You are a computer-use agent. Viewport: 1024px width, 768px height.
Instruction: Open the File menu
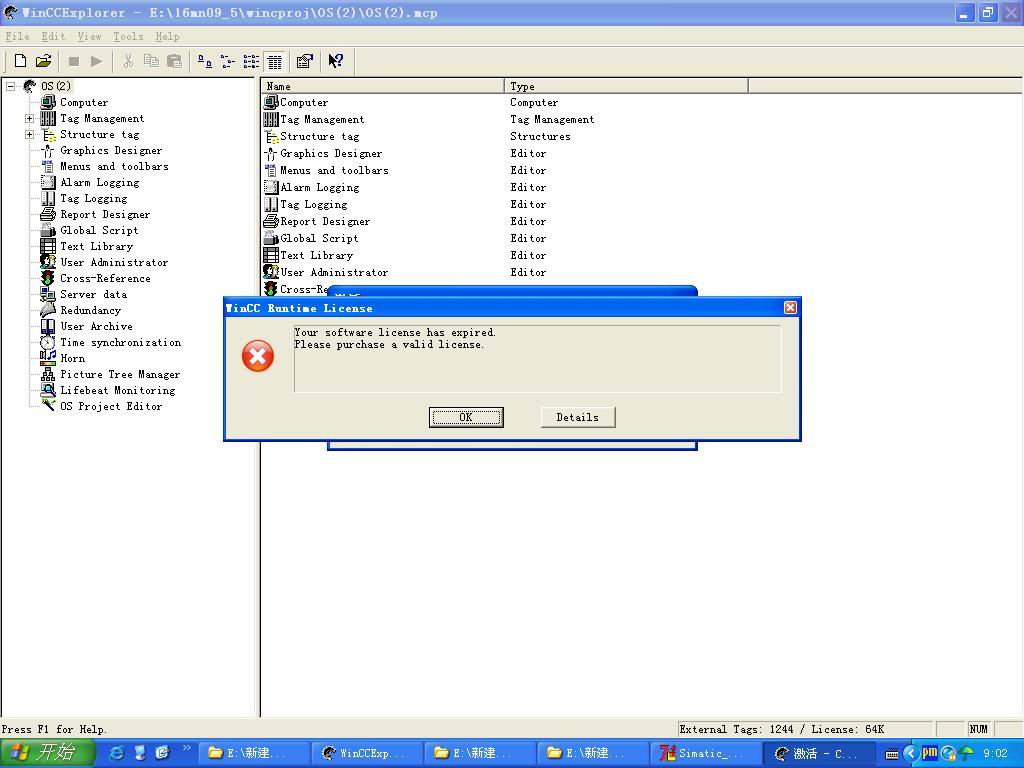click(x=18, y=37)
